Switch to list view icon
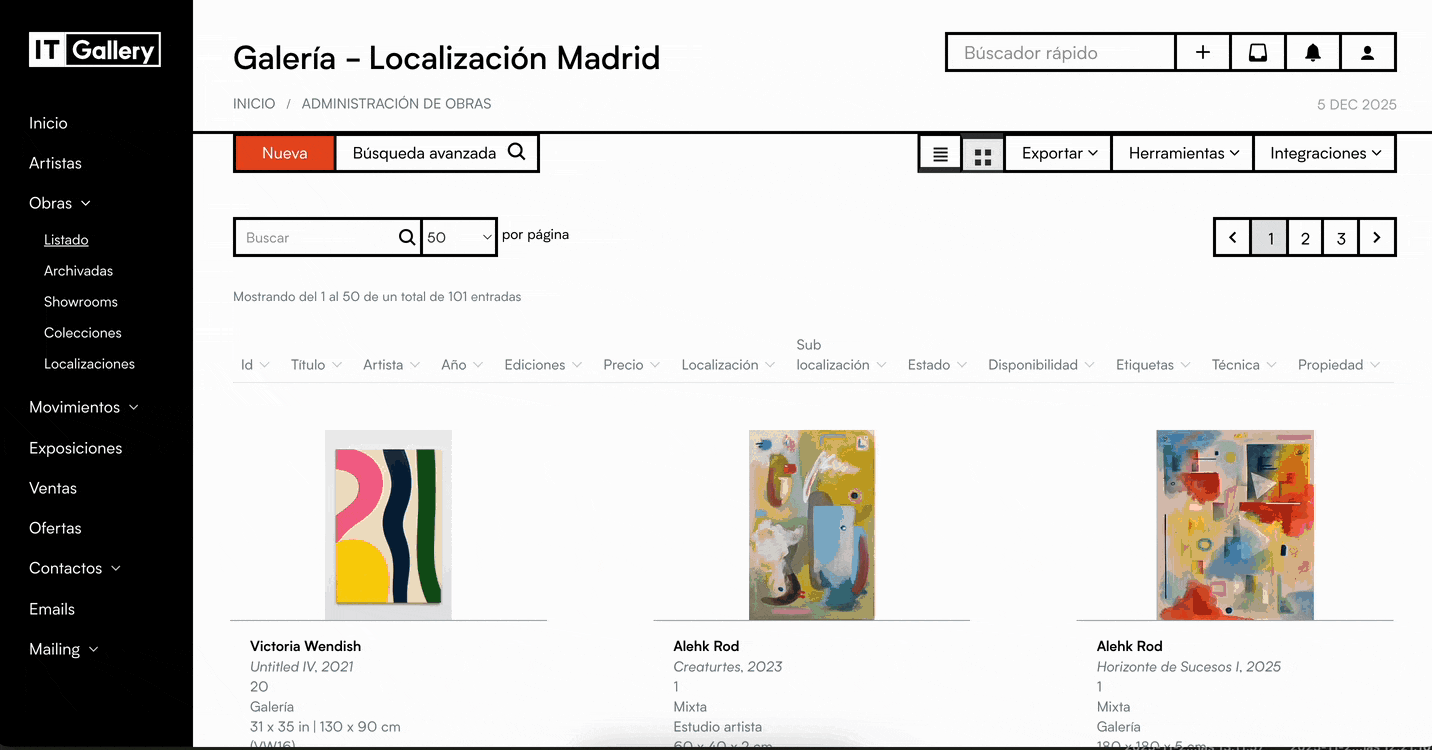This screenshot has width=1433, height=750. click(x=940, y=154)
